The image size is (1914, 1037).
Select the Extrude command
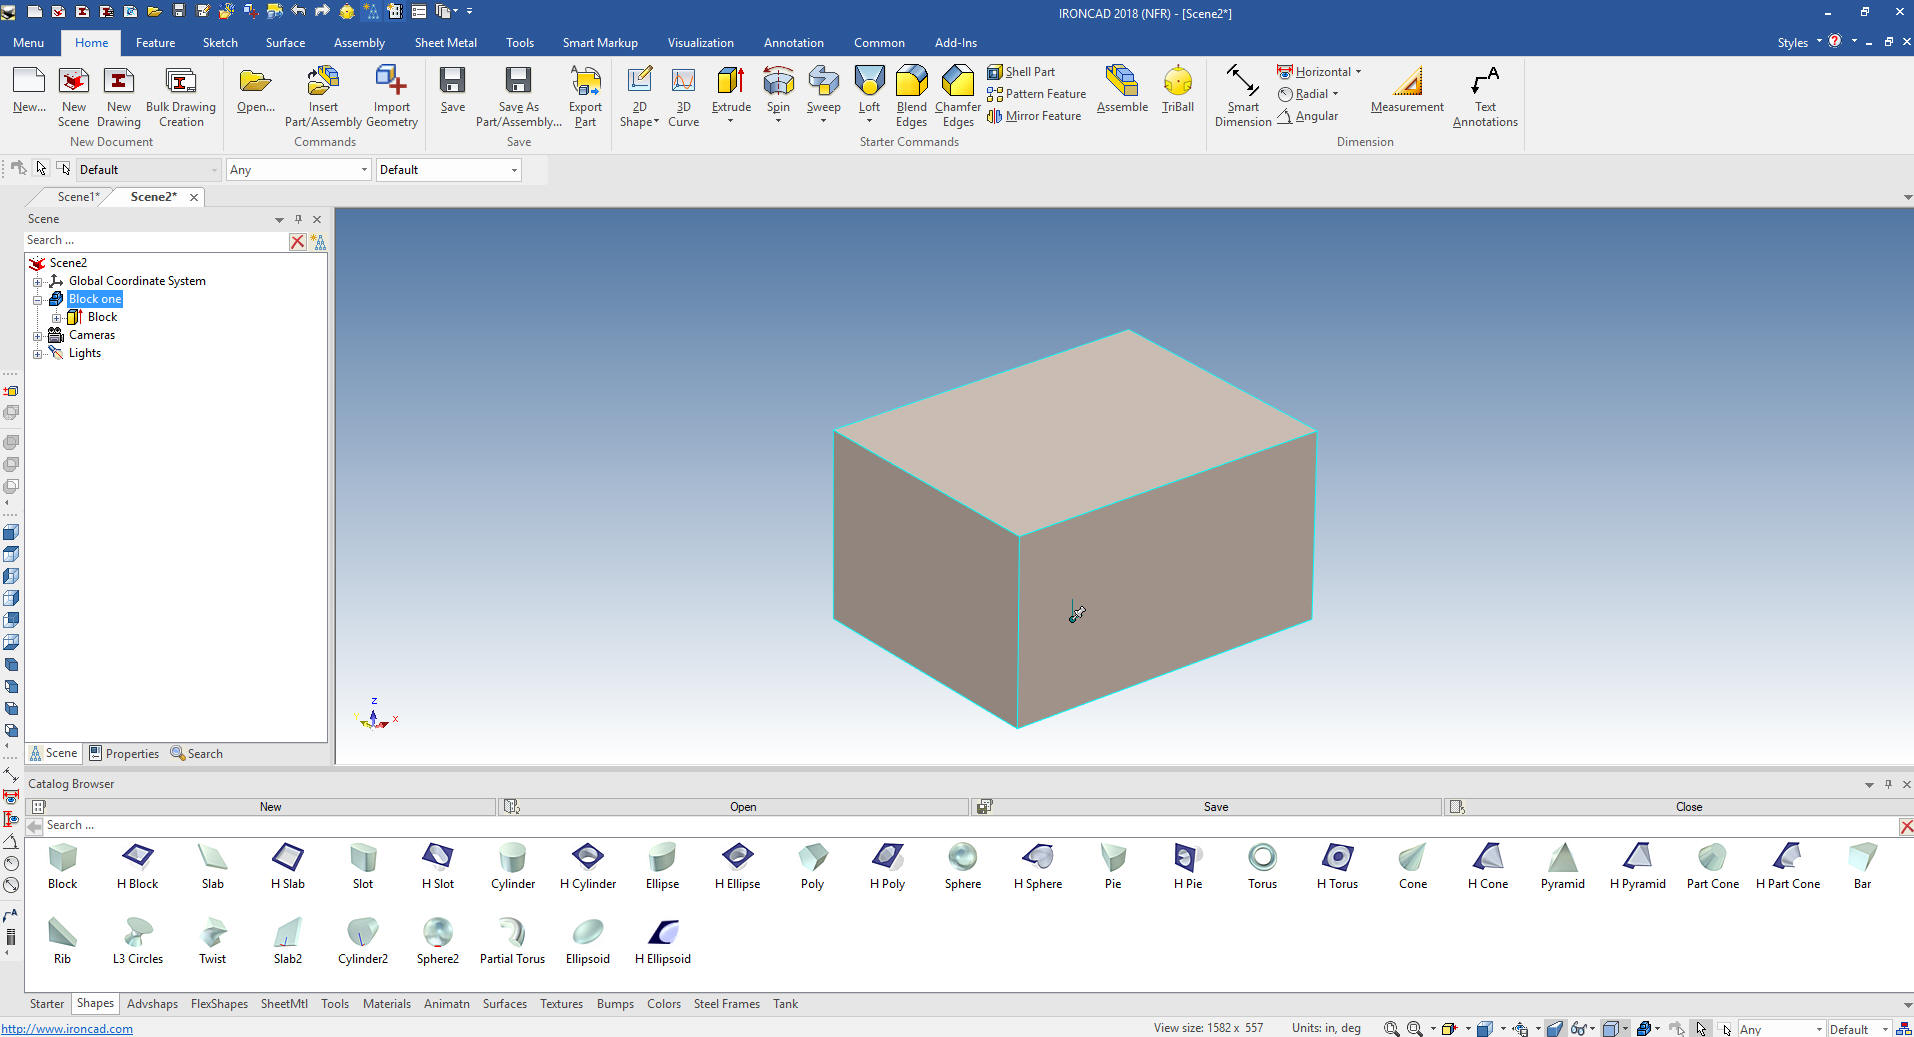point(730,88)
